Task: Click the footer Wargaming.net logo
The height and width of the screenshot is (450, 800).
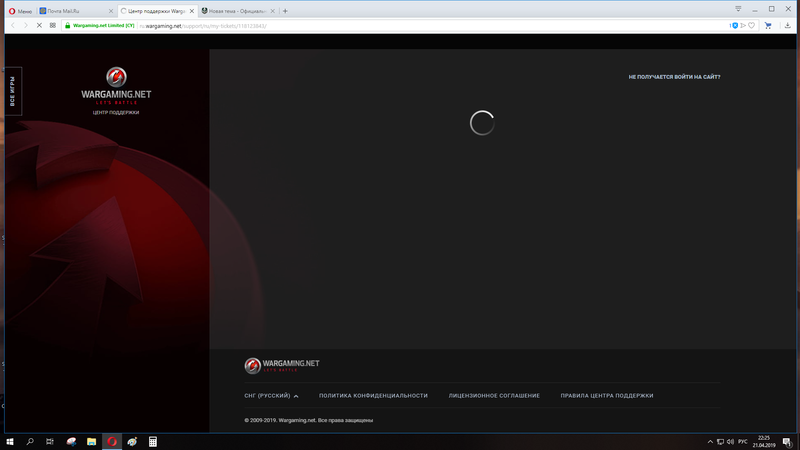Action: [x=282, y=365]
